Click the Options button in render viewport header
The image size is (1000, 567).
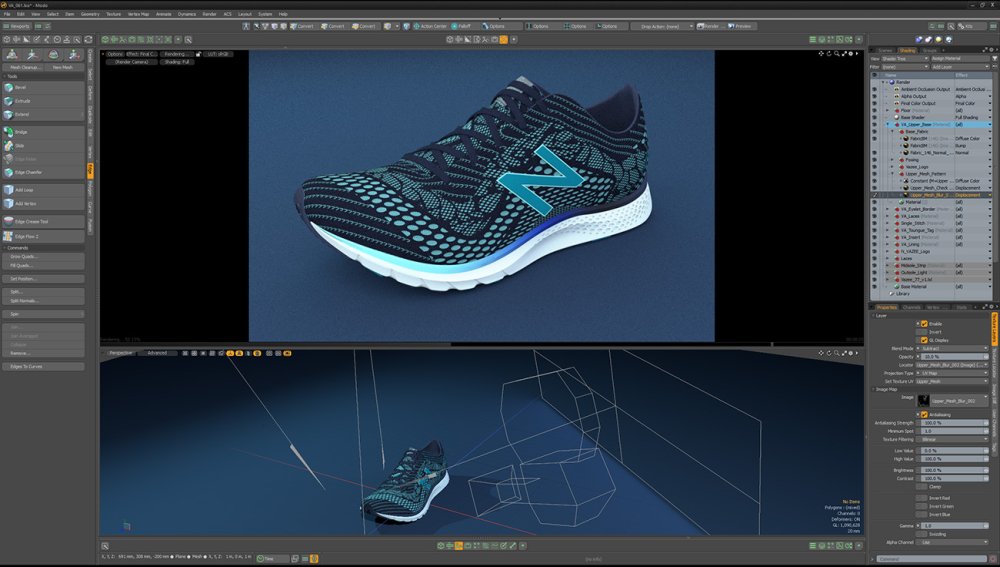pyautogui.click(x=115, y=54)
